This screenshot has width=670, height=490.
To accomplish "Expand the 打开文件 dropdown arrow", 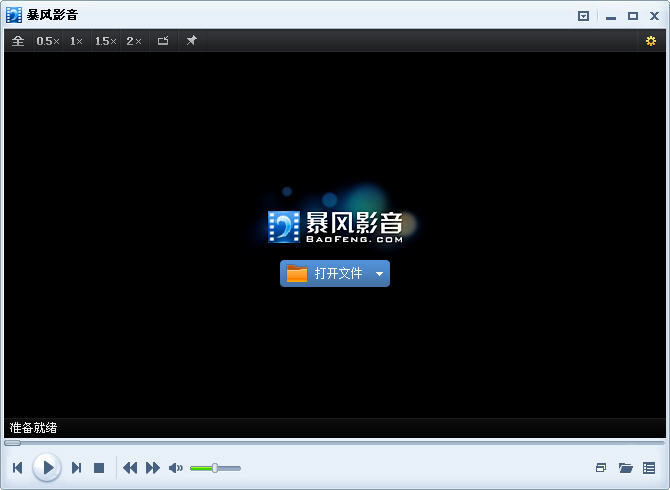I will pos(379,274).
